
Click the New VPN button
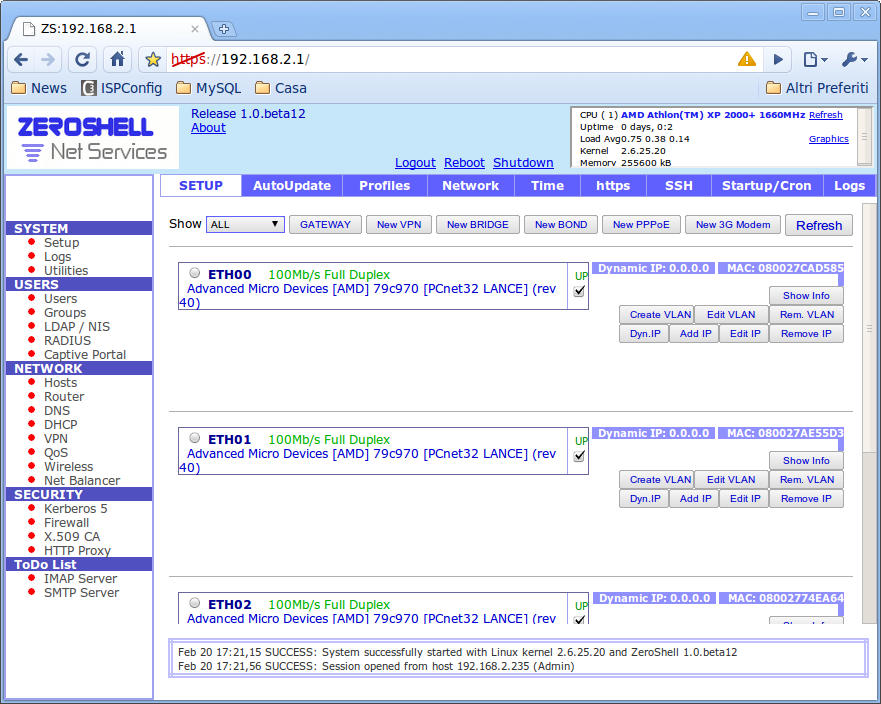click(x=399, y=225)
